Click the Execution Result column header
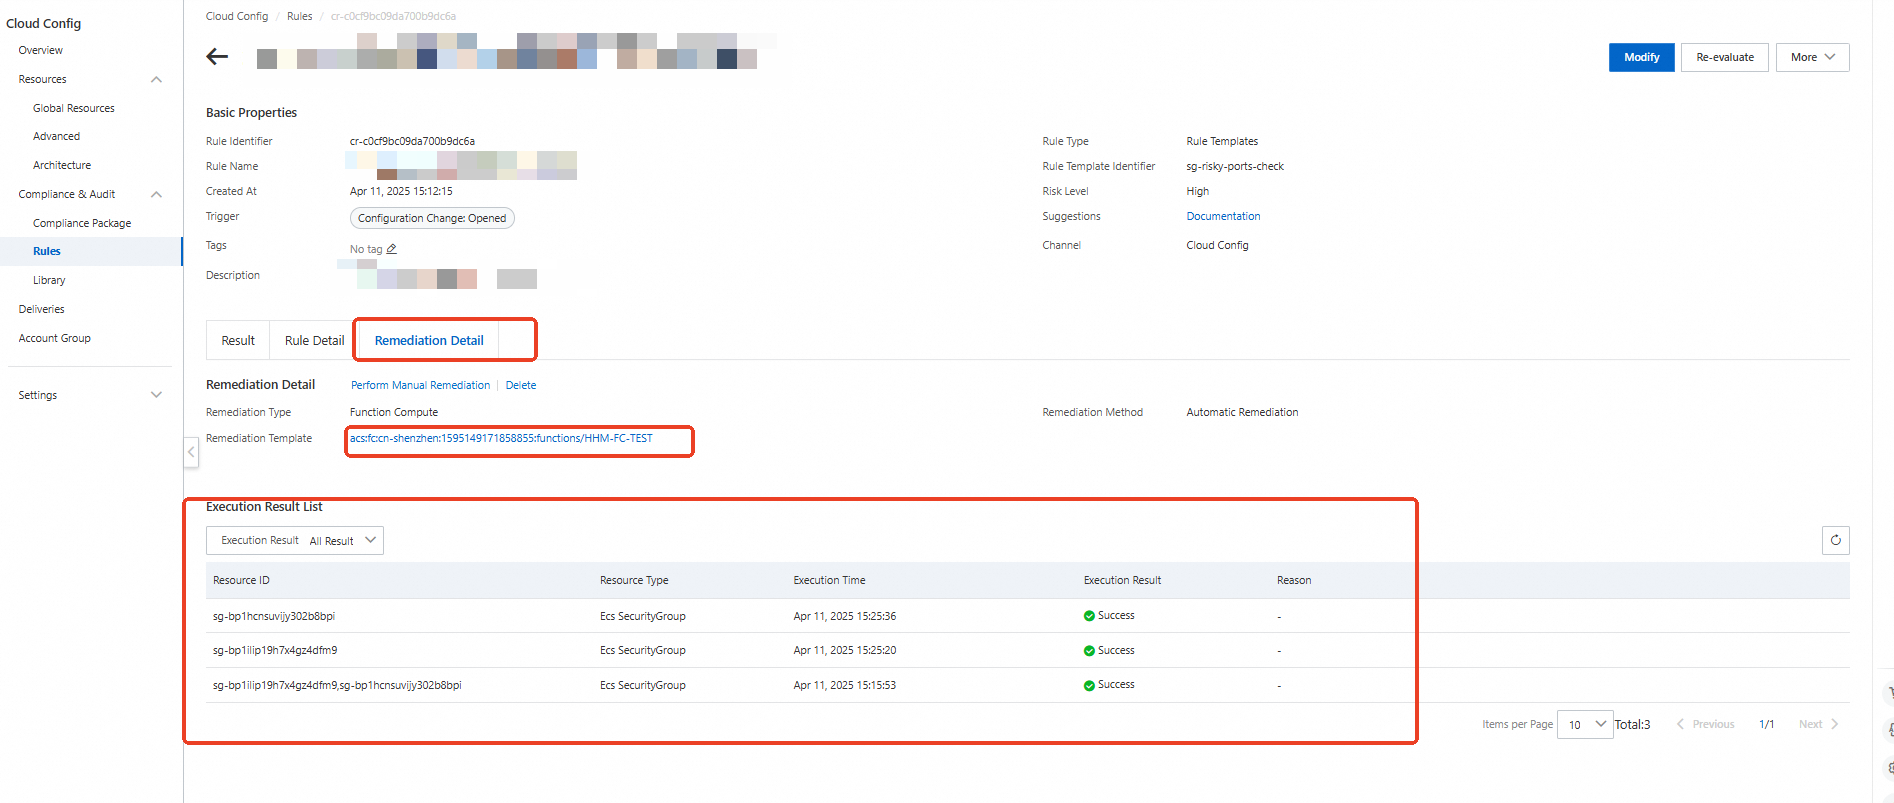This screenshot has height=803, width=1894. (1122, 580)
